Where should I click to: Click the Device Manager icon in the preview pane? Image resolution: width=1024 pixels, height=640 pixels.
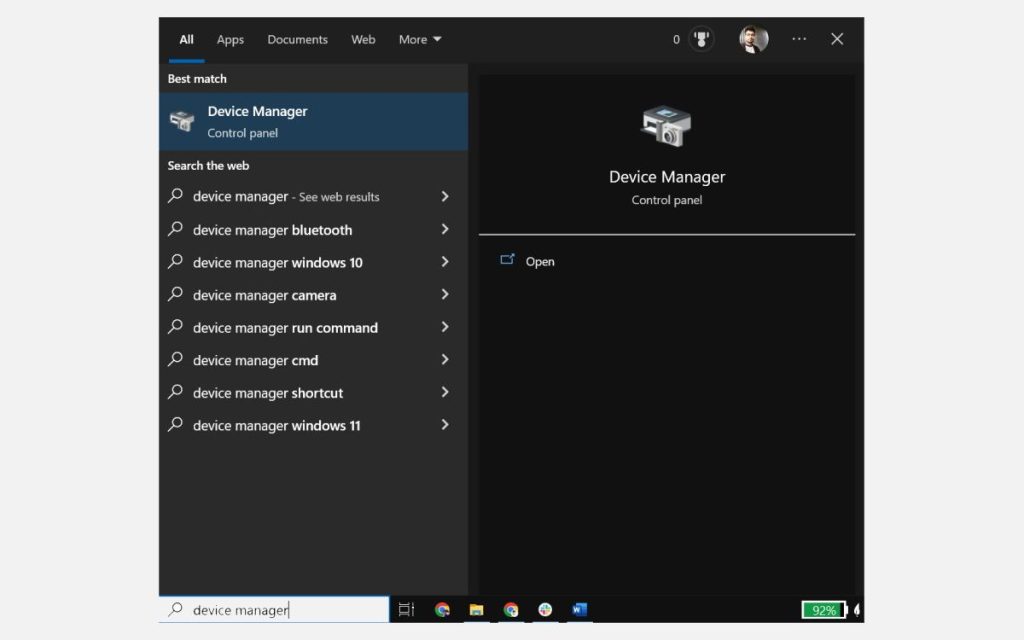[667, 126]
